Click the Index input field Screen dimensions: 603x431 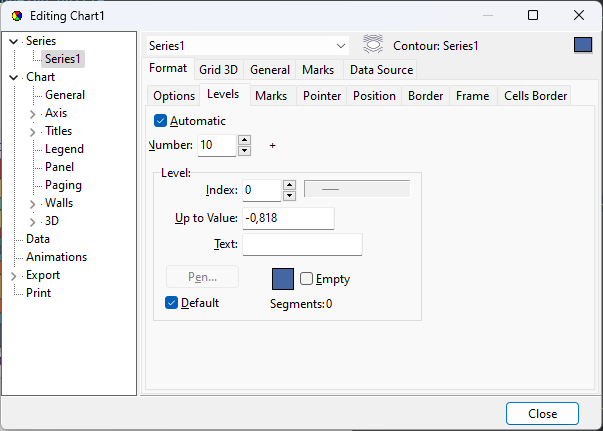pos(262,190)
